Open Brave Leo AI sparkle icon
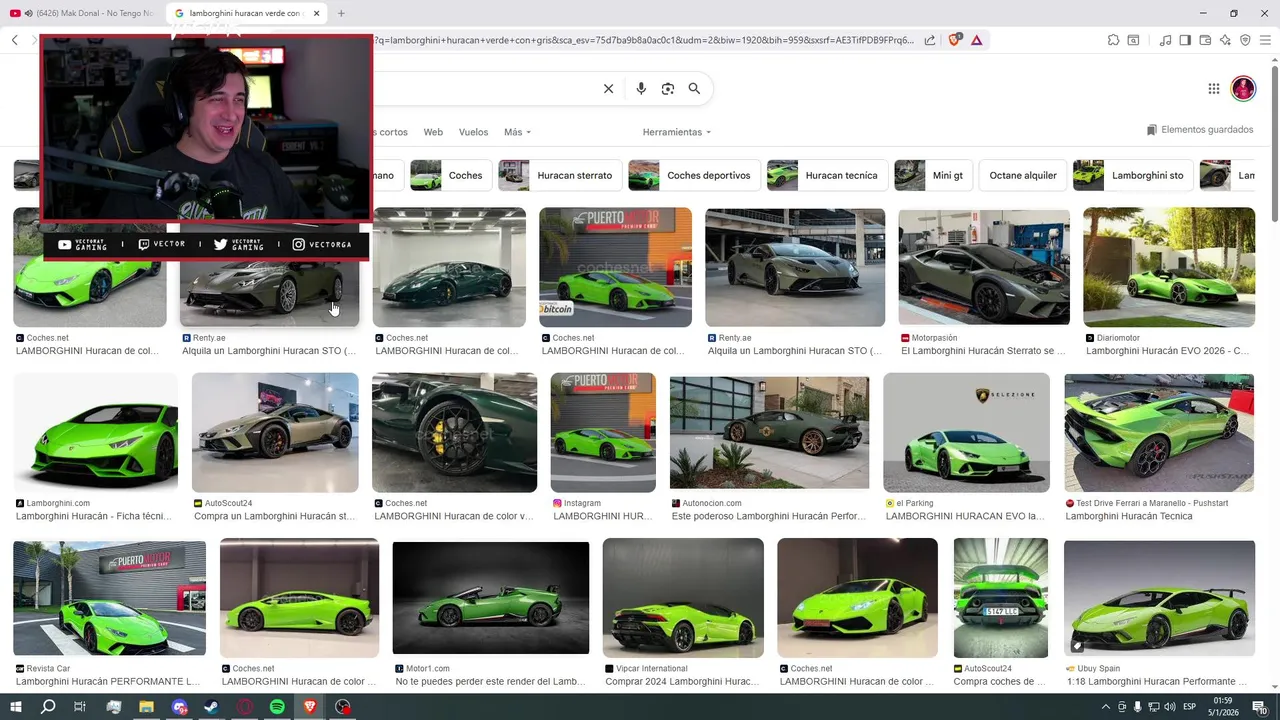 1225,40
